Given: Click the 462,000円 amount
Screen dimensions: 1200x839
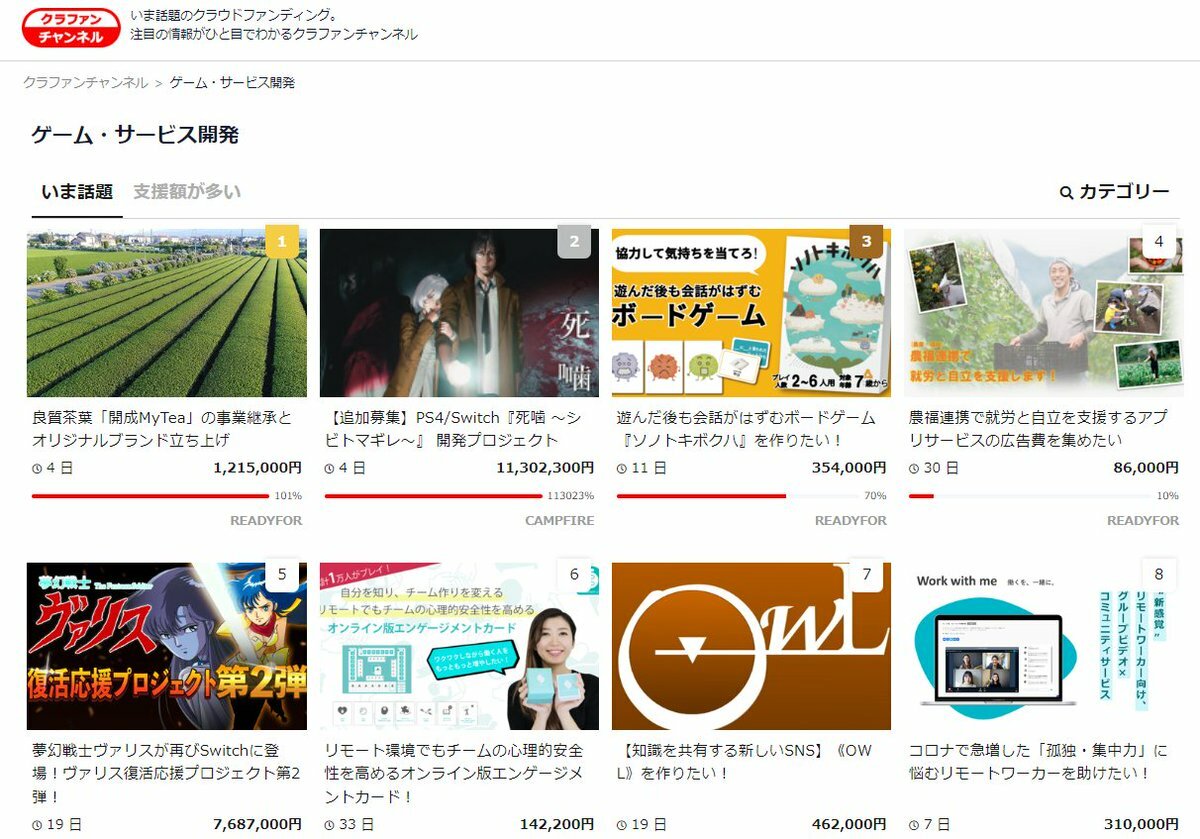Looking at the screenshot, I should [x=849, y=825].
